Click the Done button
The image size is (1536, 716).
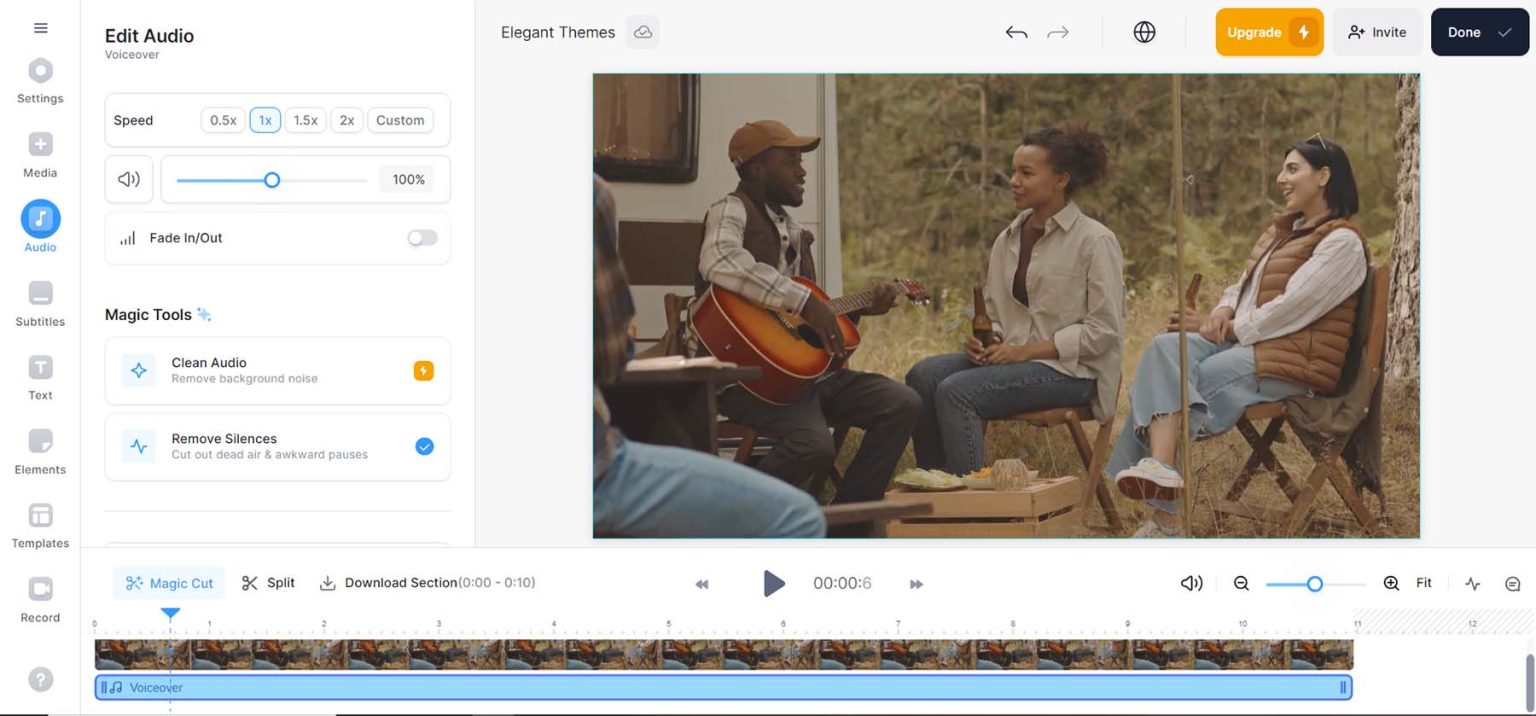(1480, 32)
